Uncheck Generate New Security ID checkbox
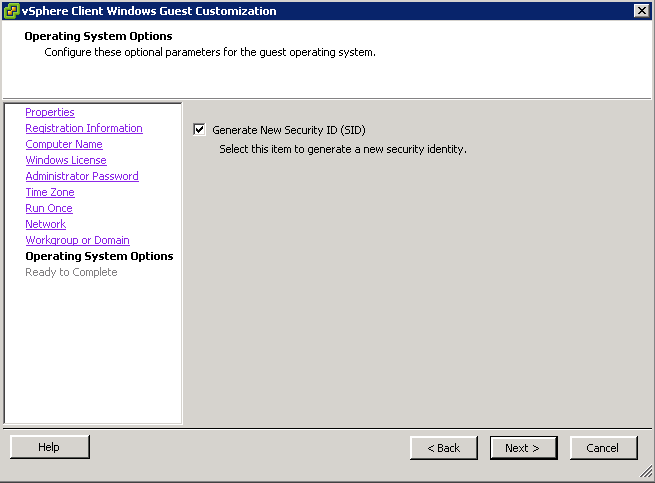Image resolution: width=655 pixels, height=483 pixels. (199, 130)
